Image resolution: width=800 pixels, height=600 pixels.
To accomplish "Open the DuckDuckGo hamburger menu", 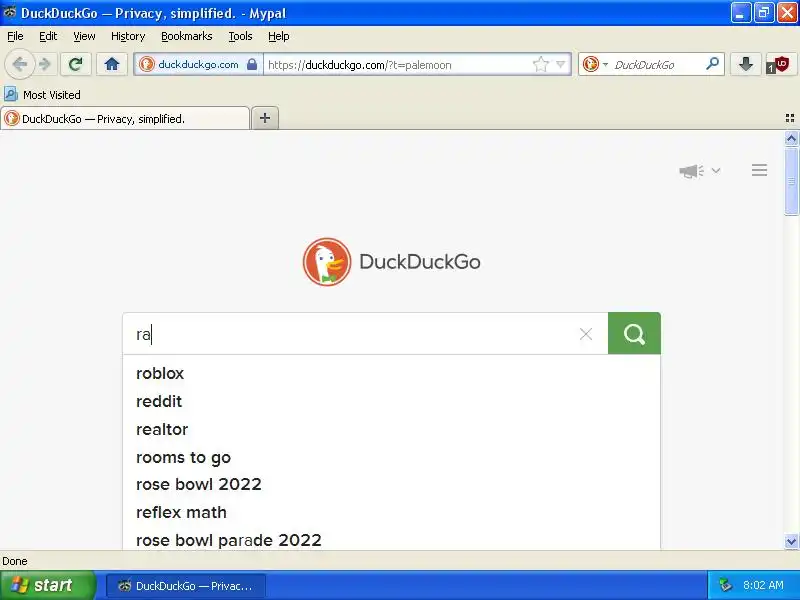I will click(759, 170).
